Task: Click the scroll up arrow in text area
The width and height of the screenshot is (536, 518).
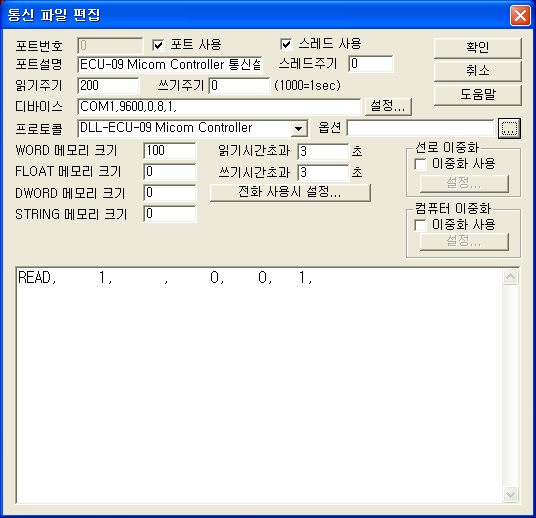Action: (510, 277)
